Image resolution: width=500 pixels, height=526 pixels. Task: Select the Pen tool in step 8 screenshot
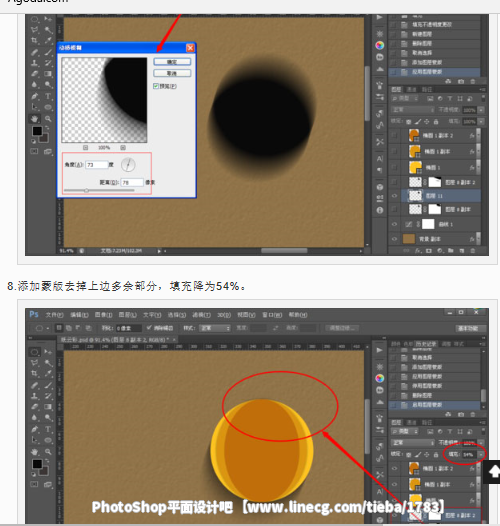[x=34, y=429]
